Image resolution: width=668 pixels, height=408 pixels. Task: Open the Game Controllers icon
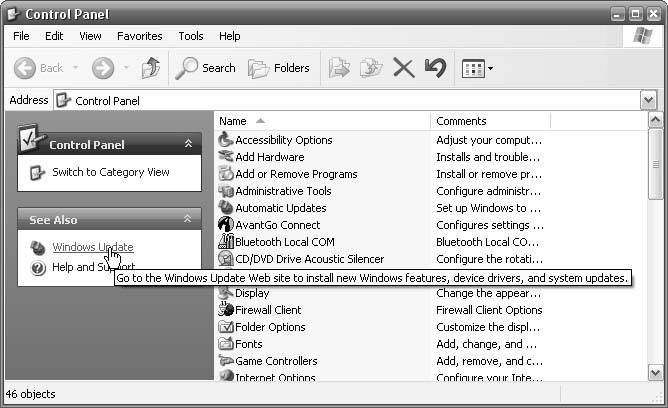(x=226, y=361)
